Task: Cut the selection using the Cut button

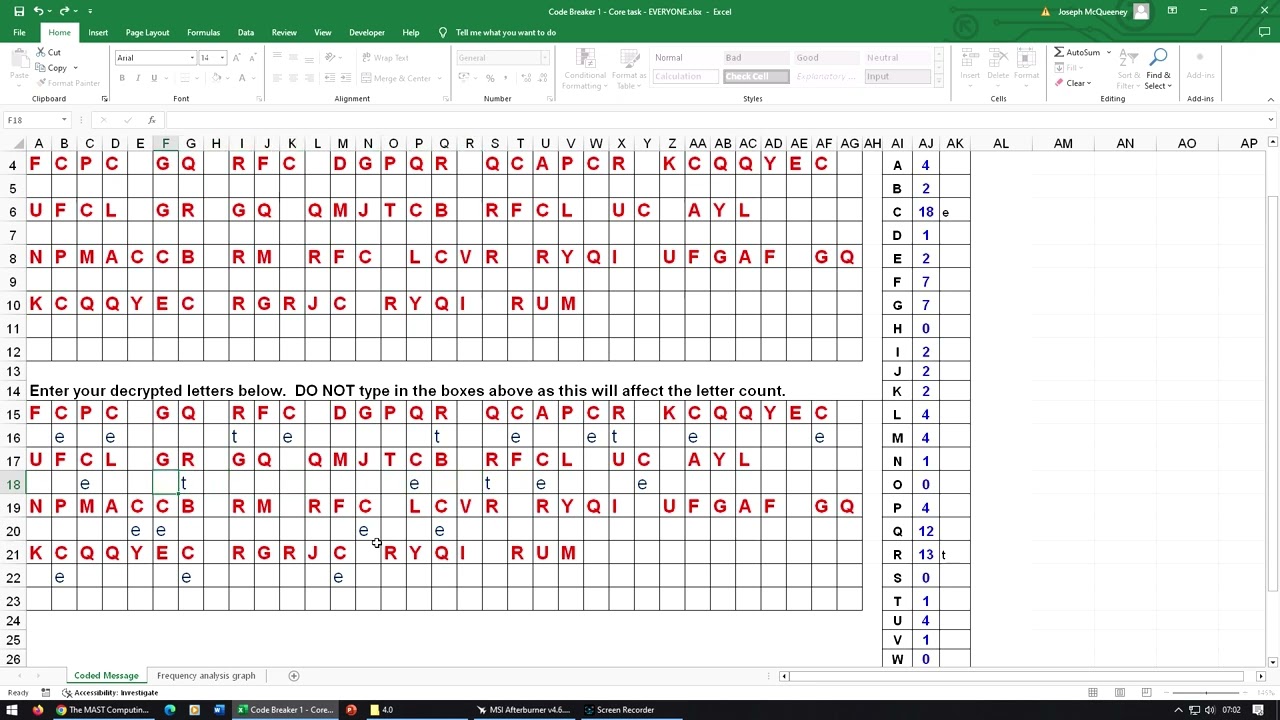Action: 48,52
